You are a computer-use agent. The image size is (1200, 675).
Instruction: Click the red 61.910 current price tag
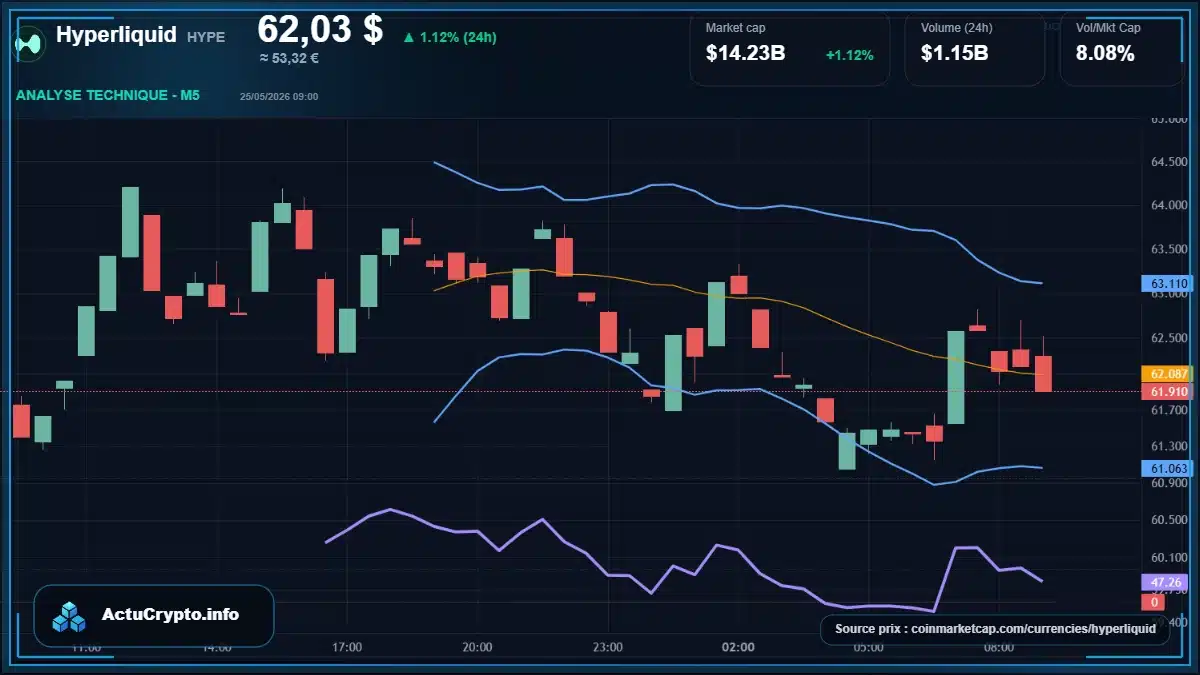point(1169,391)
